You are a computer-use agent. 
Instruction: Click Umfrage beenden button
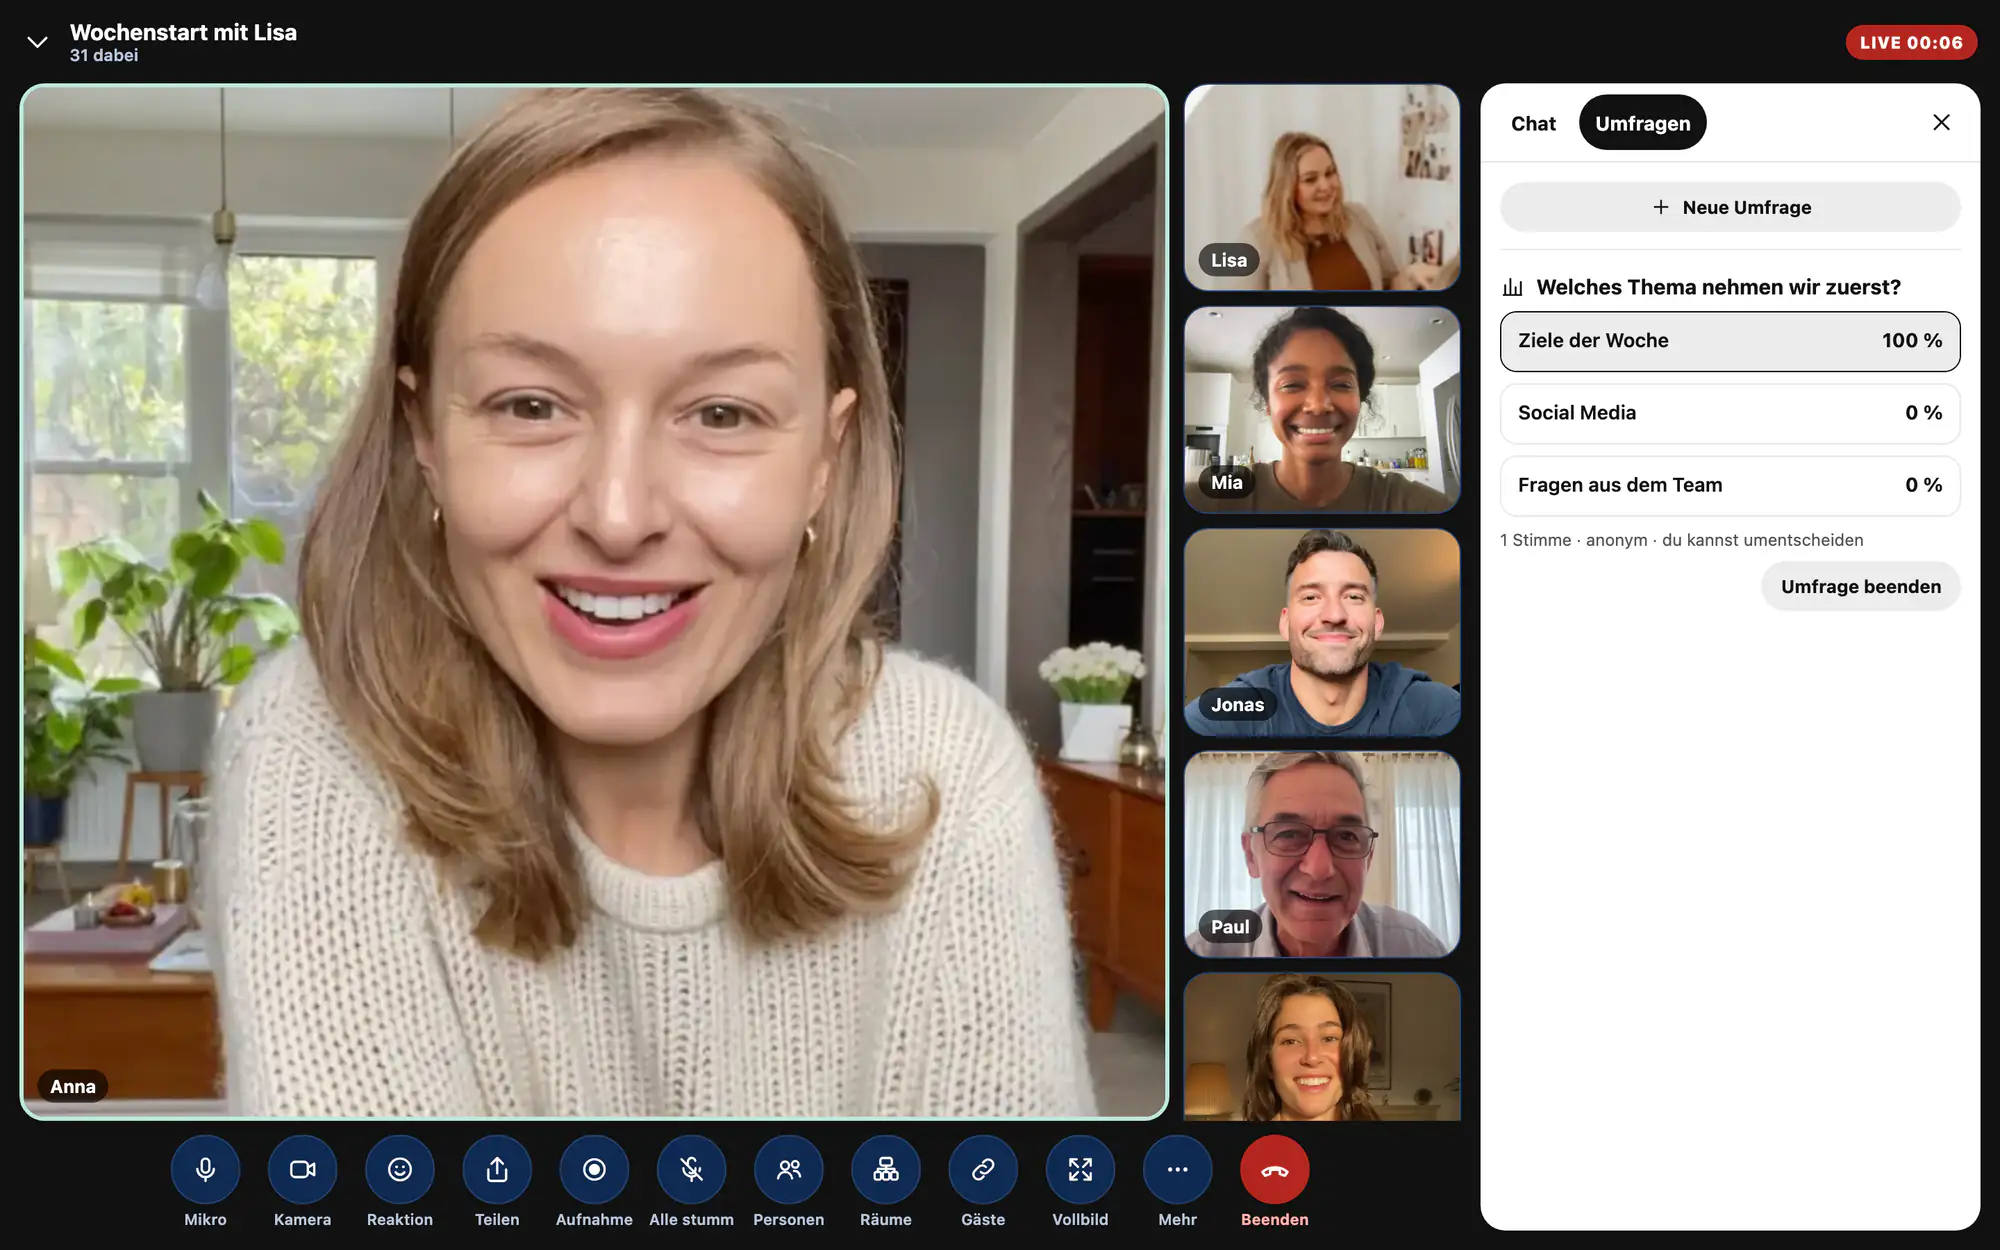(x=1861, y=586)
